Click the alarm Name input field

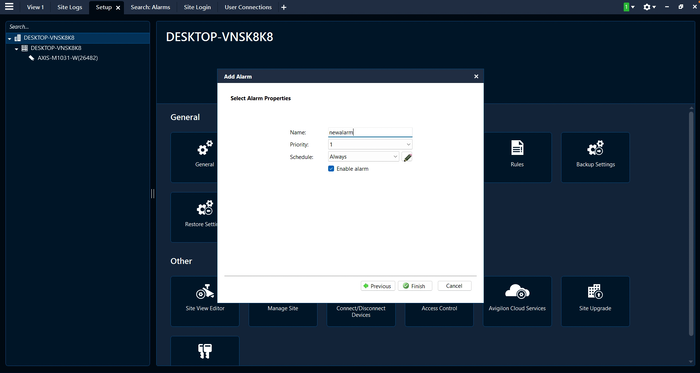(x=370, y=133)
